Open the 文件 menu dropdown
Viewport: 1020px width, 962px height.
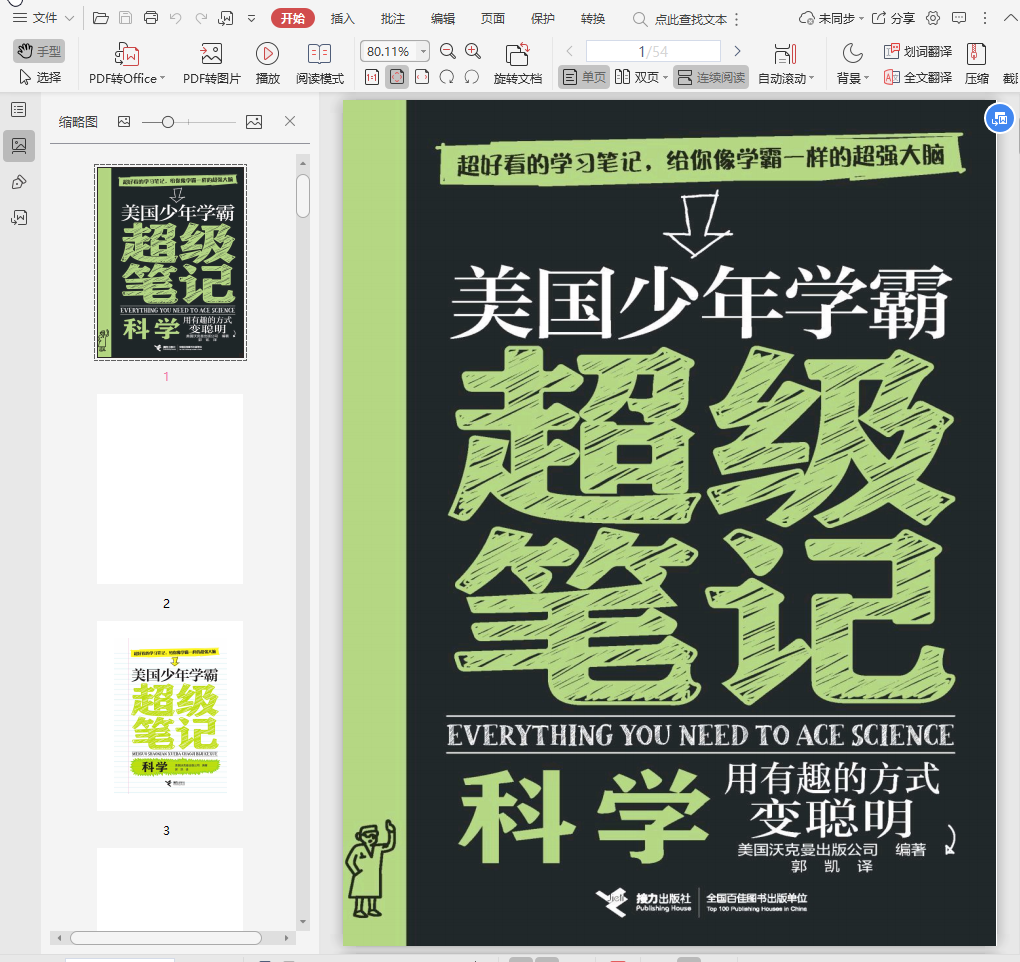point(44,18)
